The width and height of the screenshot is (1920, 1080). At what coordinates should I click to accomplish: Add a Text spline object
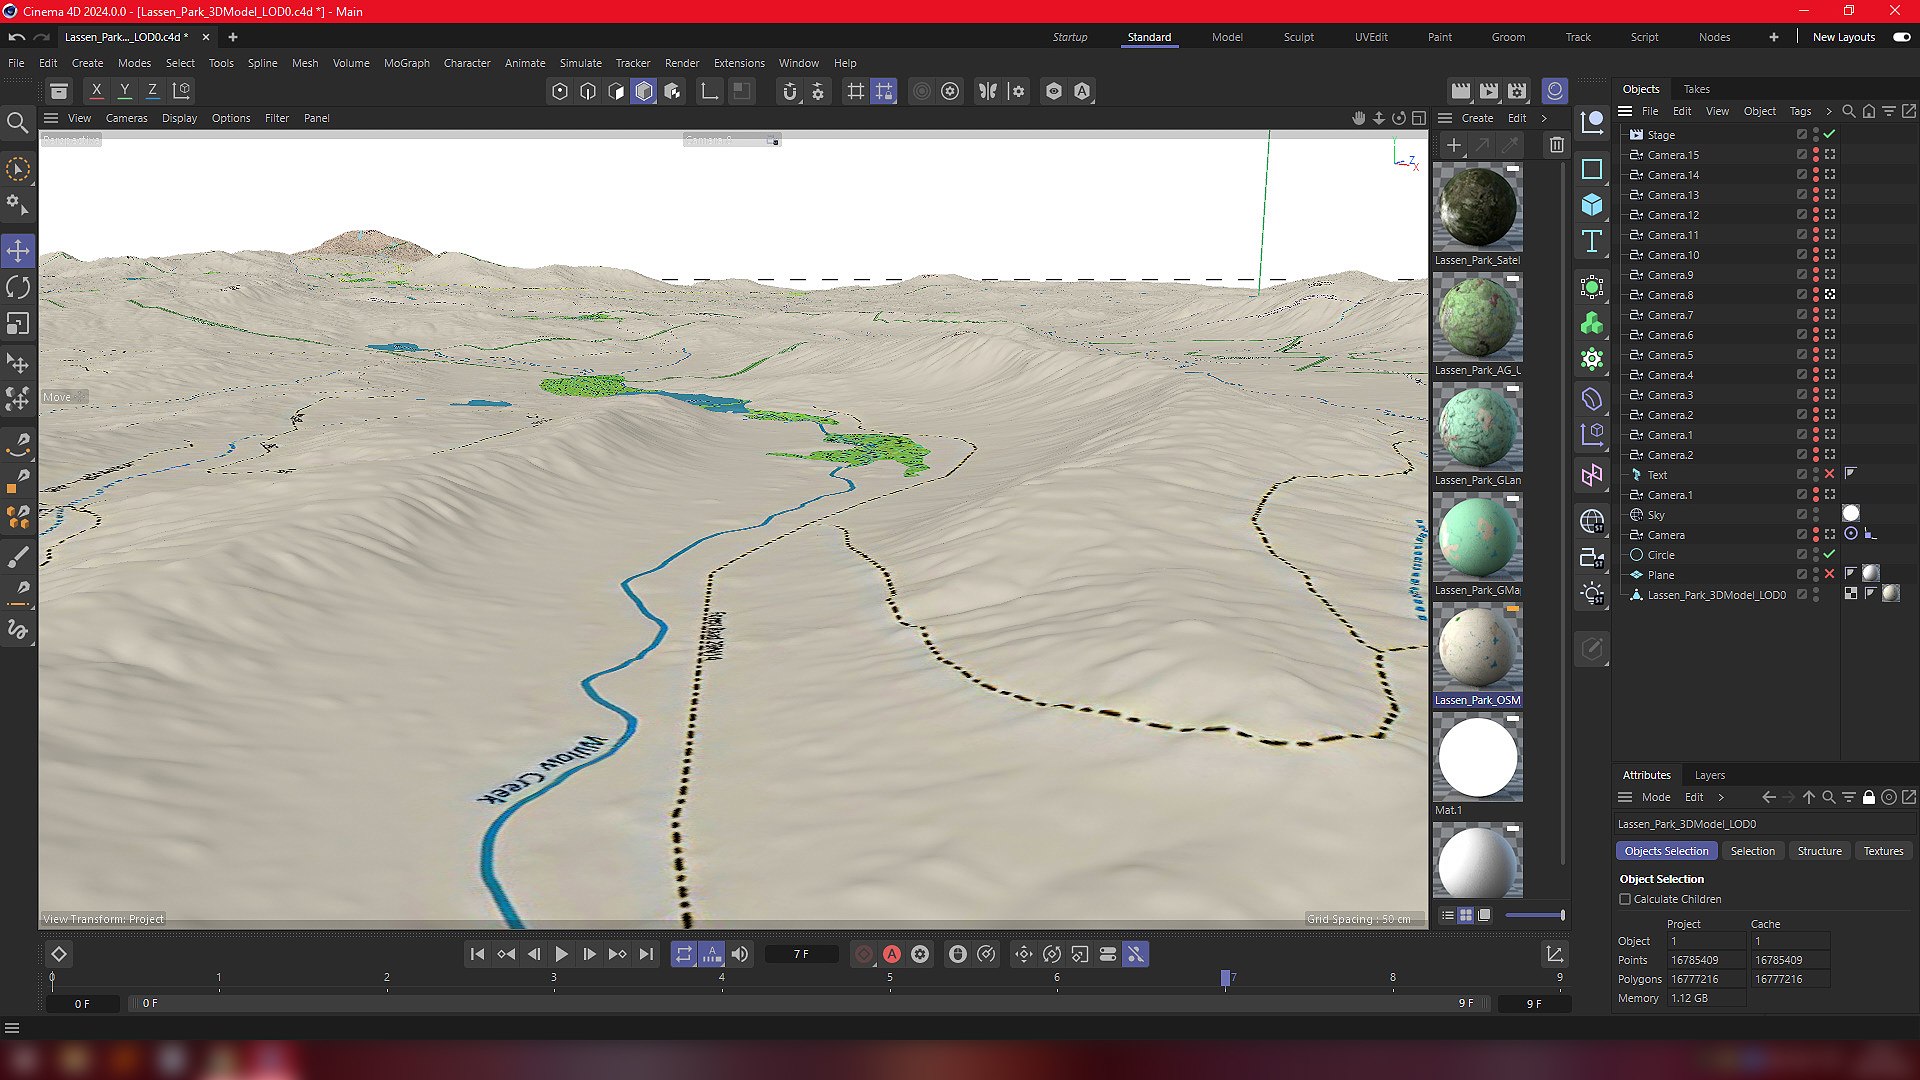coord(1592,241)
